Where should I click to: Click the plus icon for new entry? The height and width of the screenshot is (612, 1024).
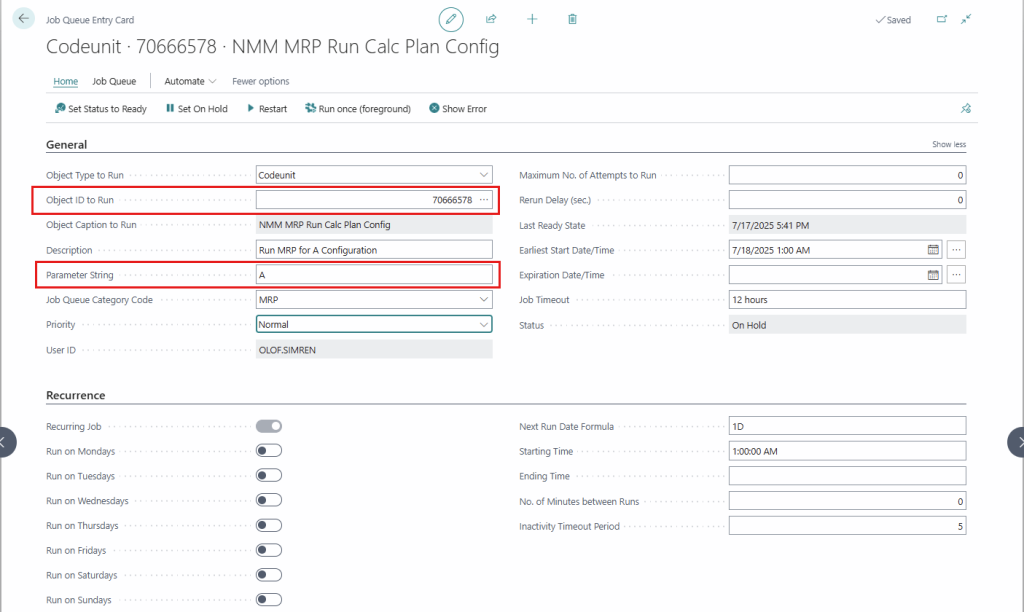pyautogui.click(x=532, y=19)
